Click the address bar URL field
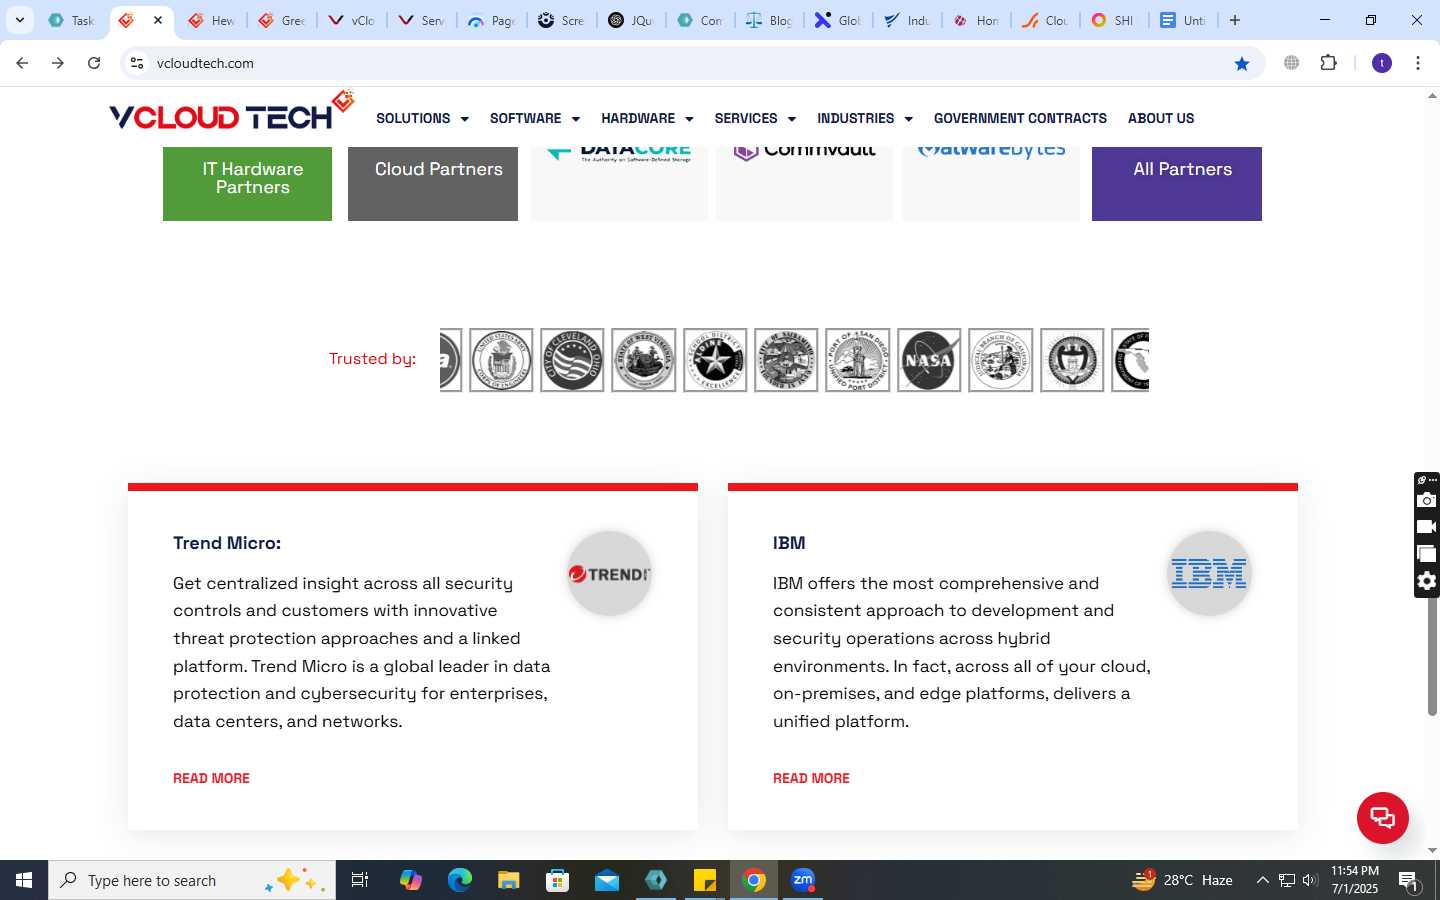The width and height of the screenshot is (1440, 900). (690, 63)
